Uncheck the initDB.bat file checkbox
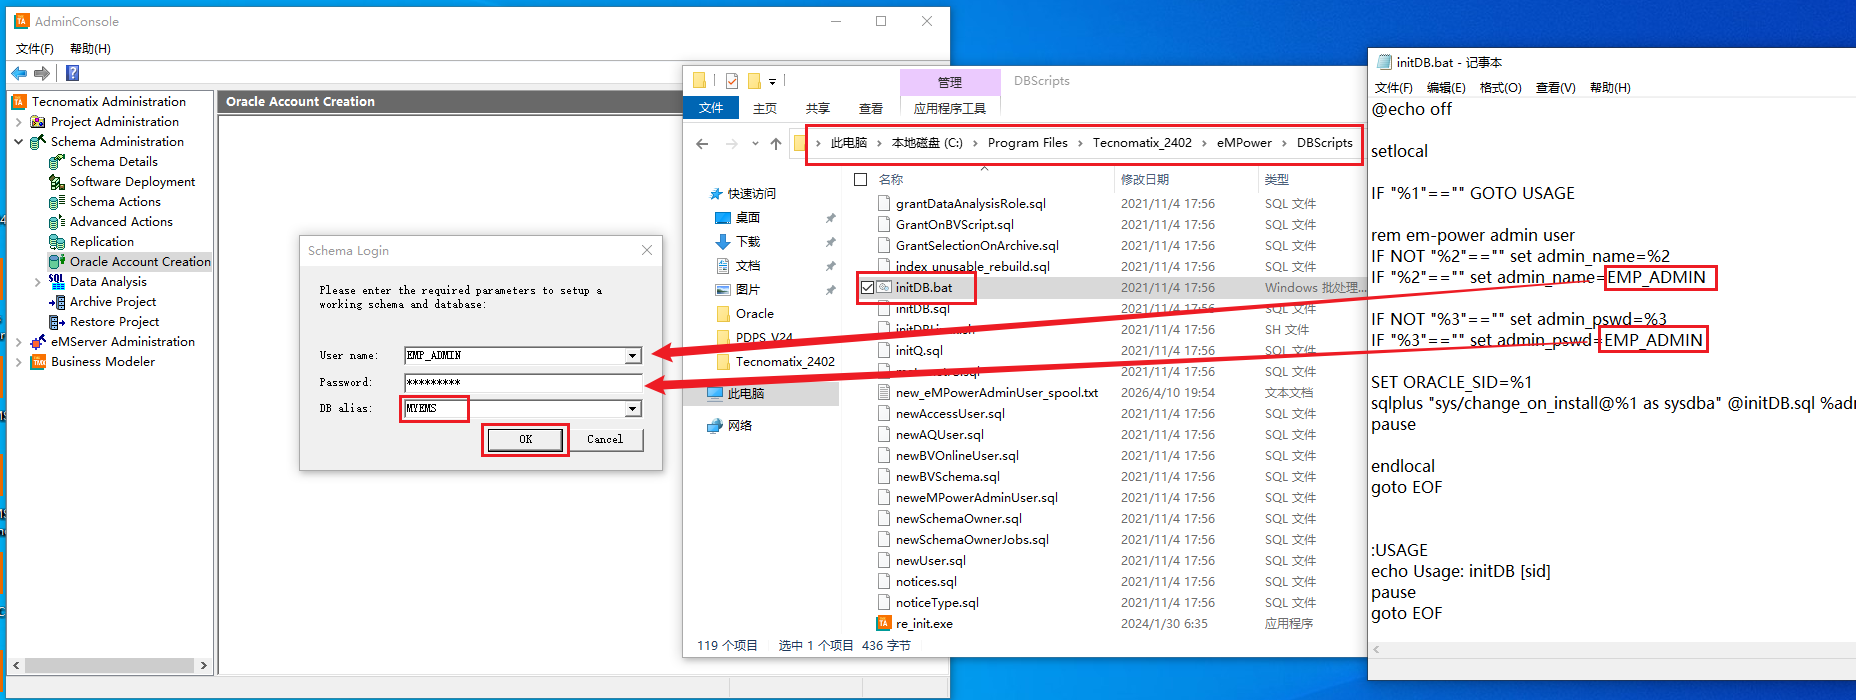The width and height of the screenshot is (1856, 700). tap(867, 288)
